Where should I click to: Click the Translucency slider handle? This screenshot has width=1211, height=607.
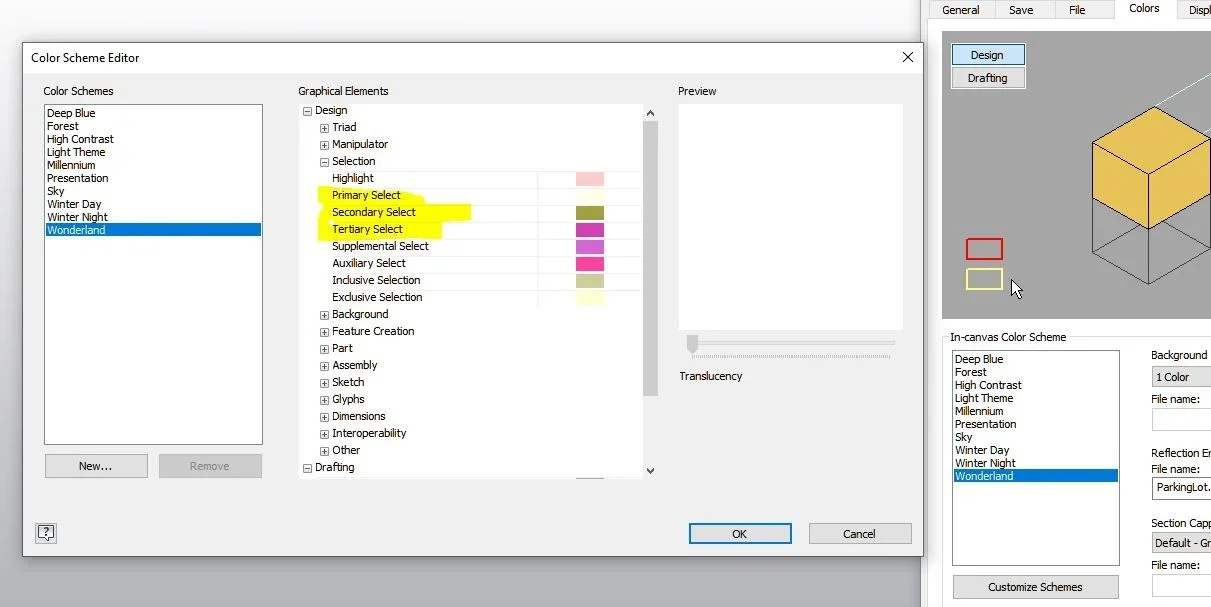click(691, 345)
